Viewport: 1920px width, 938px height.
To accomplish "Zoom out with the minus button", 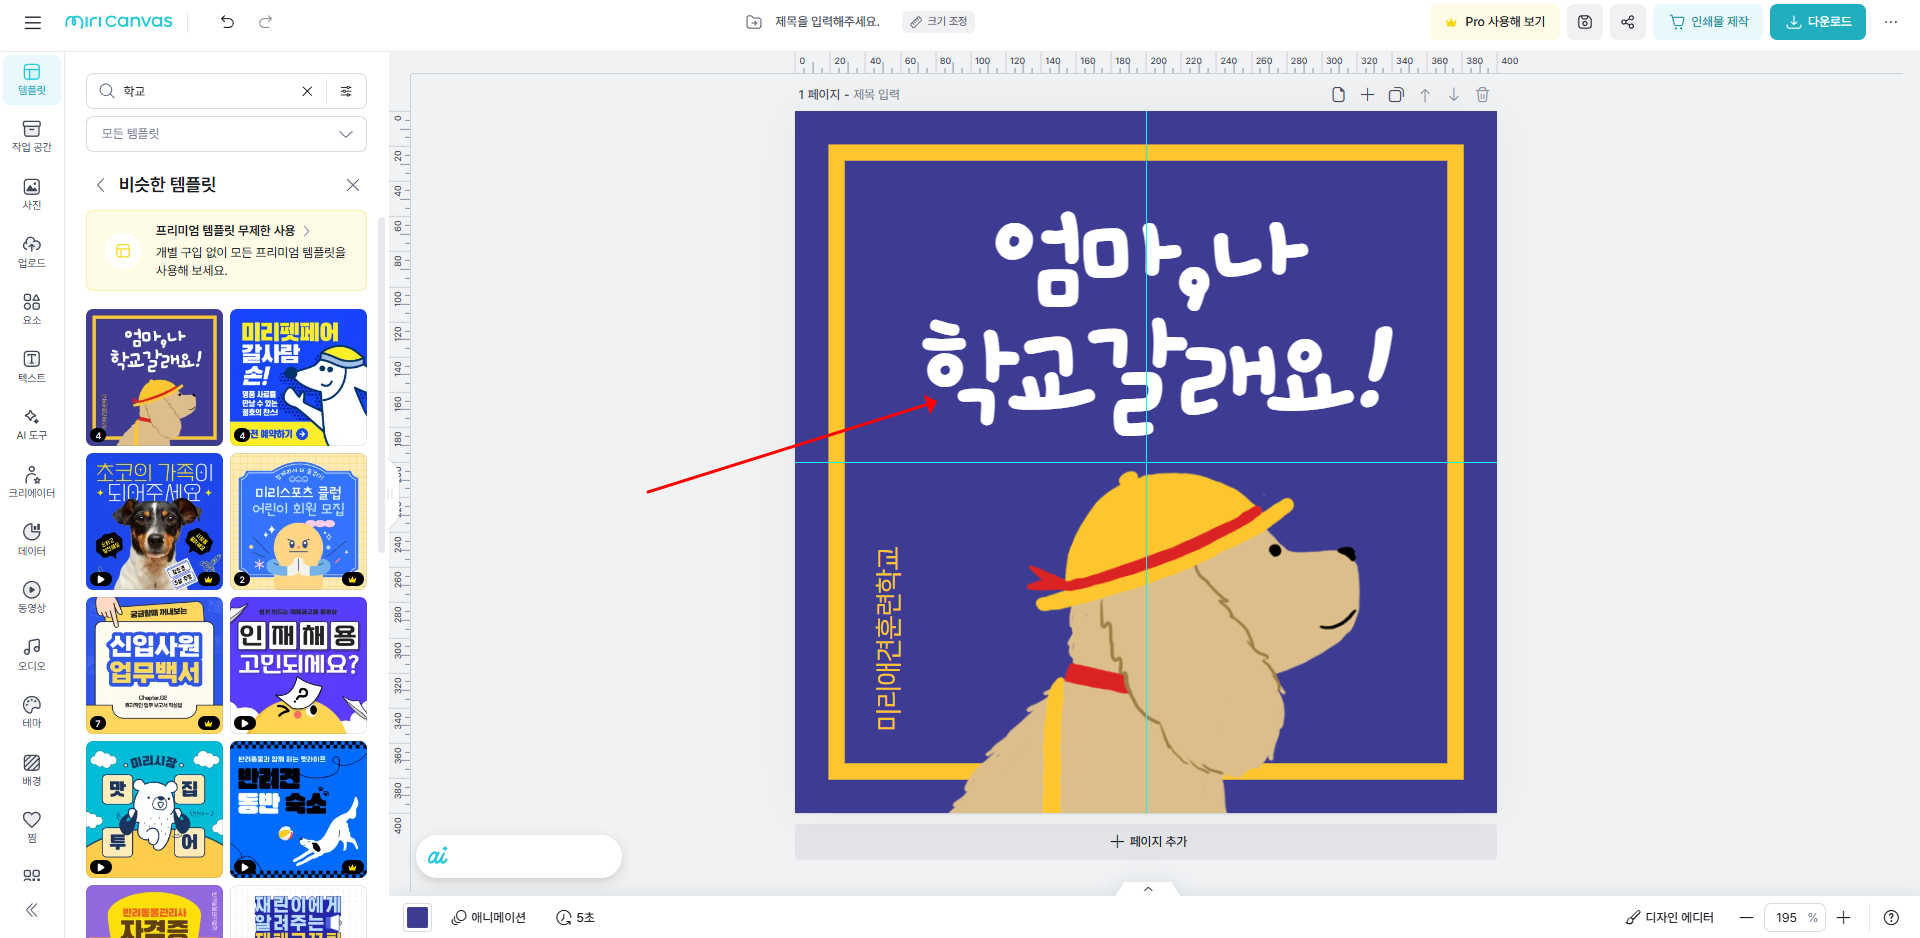I will coord(1746,918).
